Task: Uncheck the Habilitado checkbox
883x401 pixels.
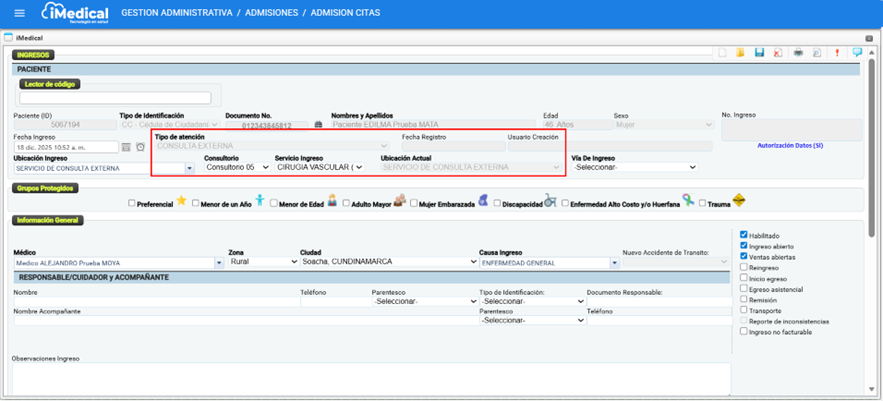Action: (x=744, y=235)
